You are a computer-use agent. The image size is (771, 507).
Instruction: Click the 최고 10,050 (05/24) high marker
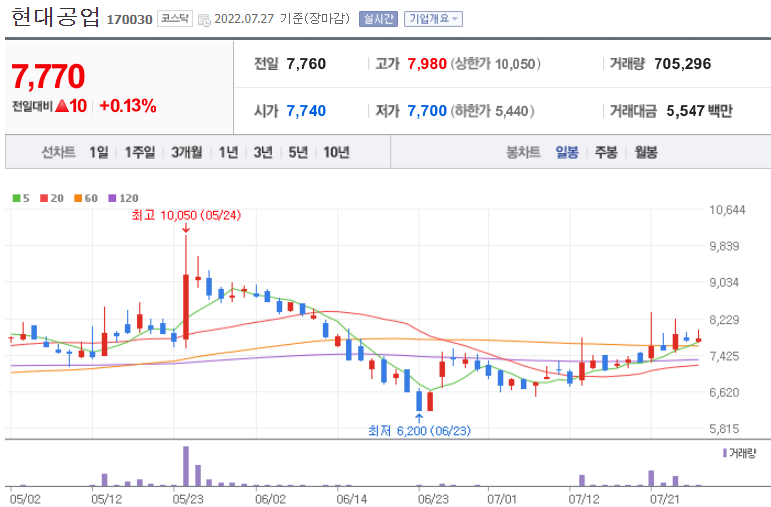point(186,215)
